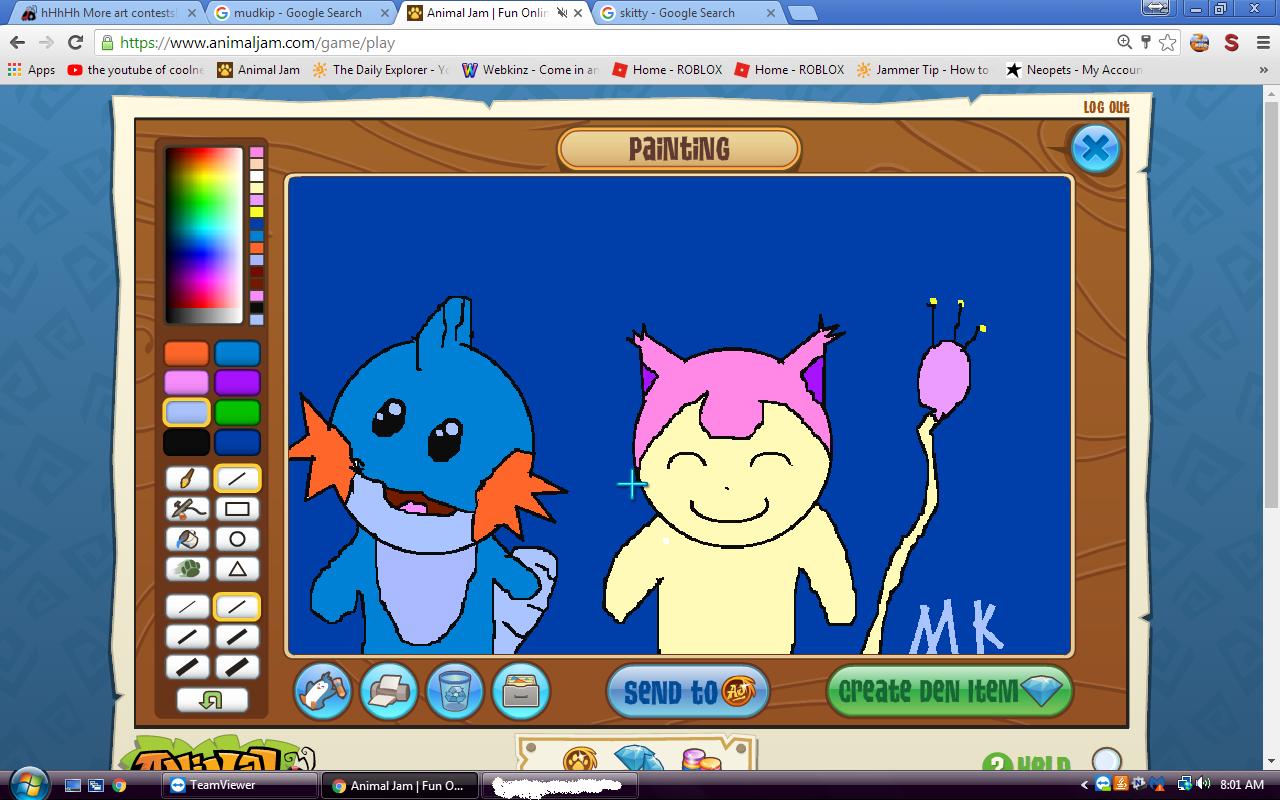Open the file drawer storage icon
This screenshot has width=1280, height=800.
tap(521, 691)
